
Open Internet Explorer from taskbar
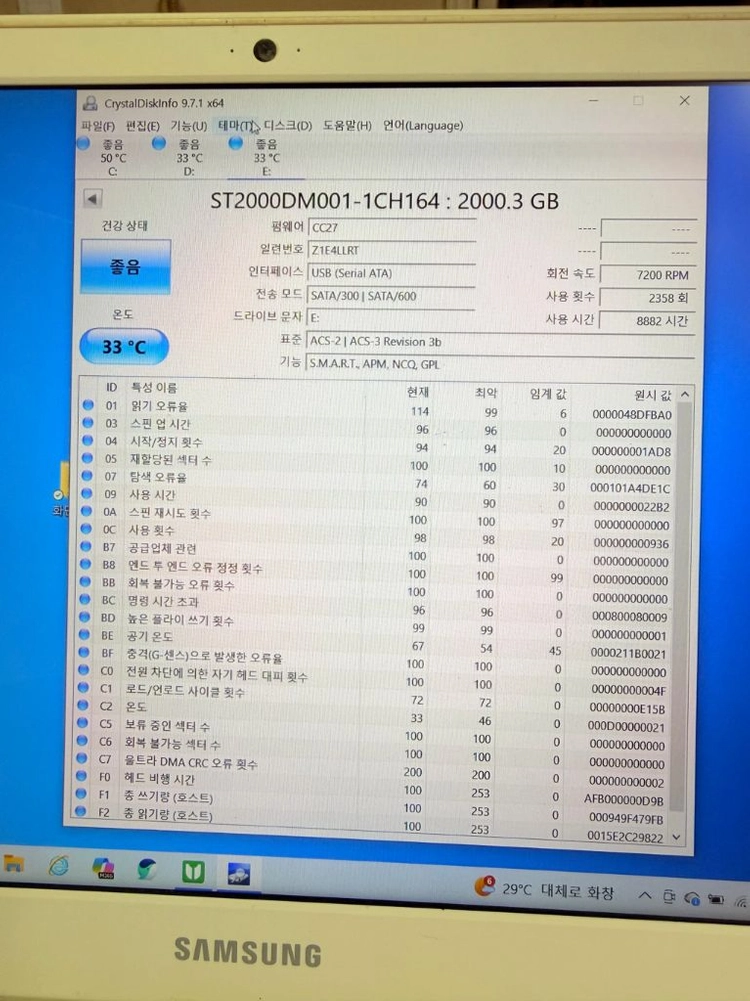[59, 866]
